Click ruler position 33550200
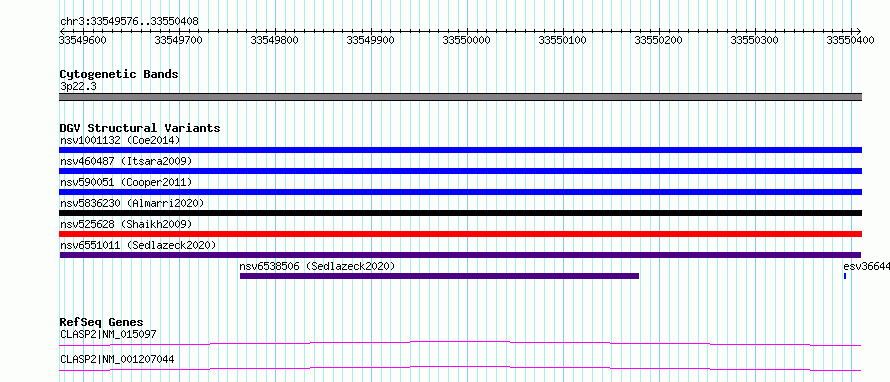The image size is (890, 382). point(658,40)
